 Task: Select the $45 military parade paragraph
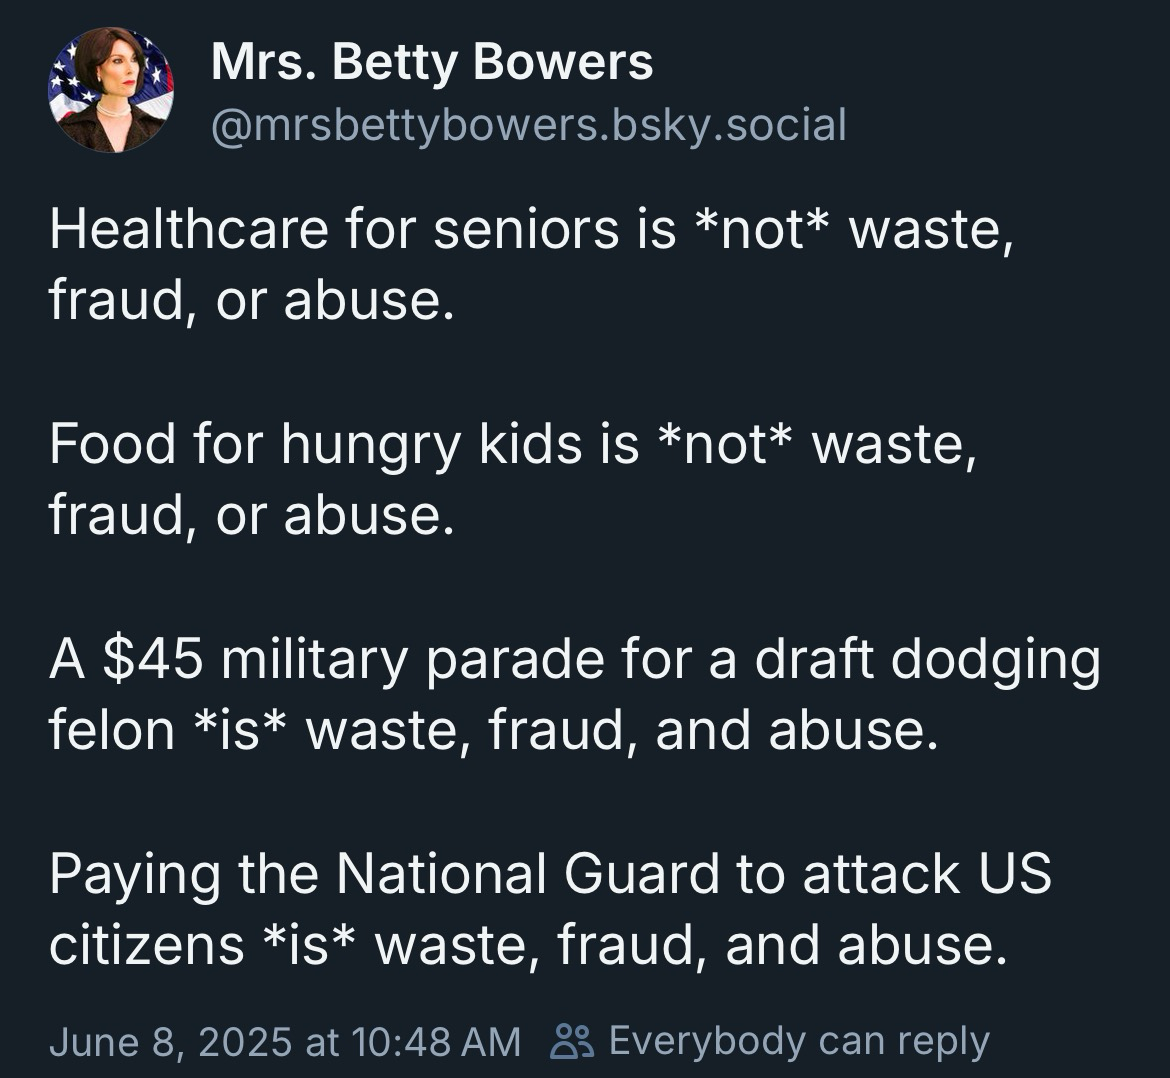(575, 694)
